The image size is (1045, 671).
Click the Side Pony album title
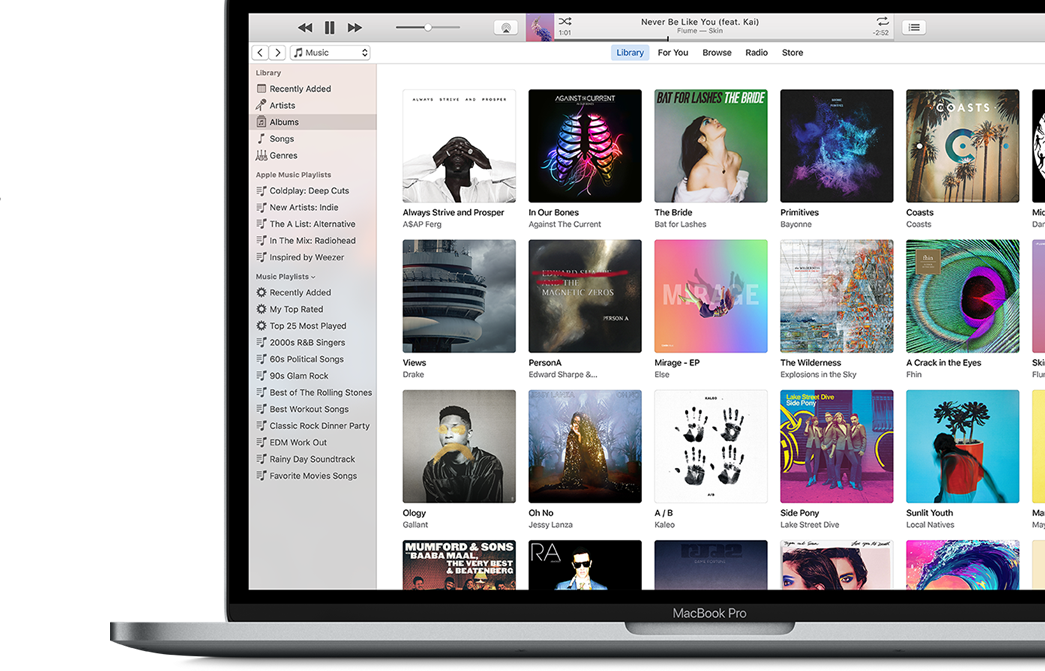800,513
